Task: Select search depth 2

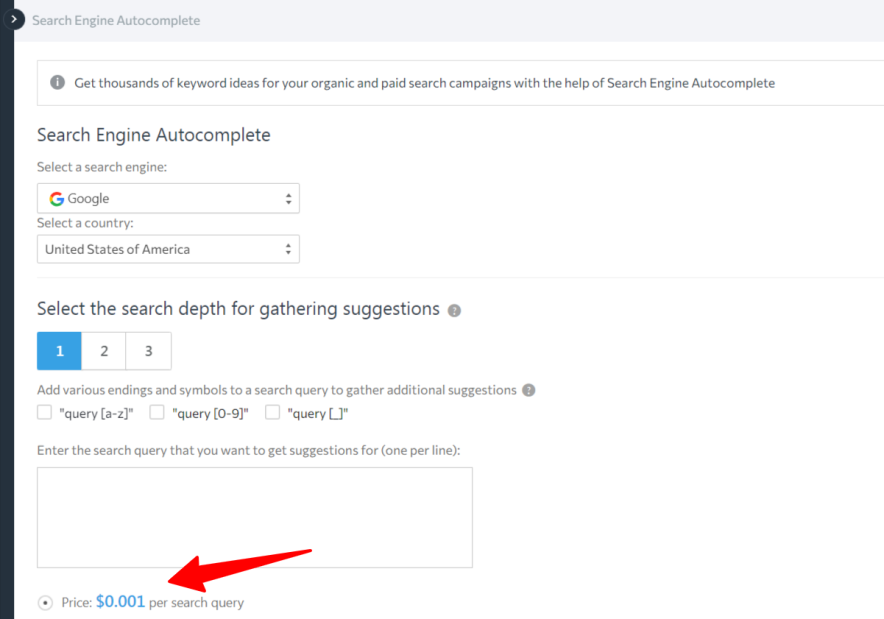Action: pyautogui.click(x=102, y=351)
